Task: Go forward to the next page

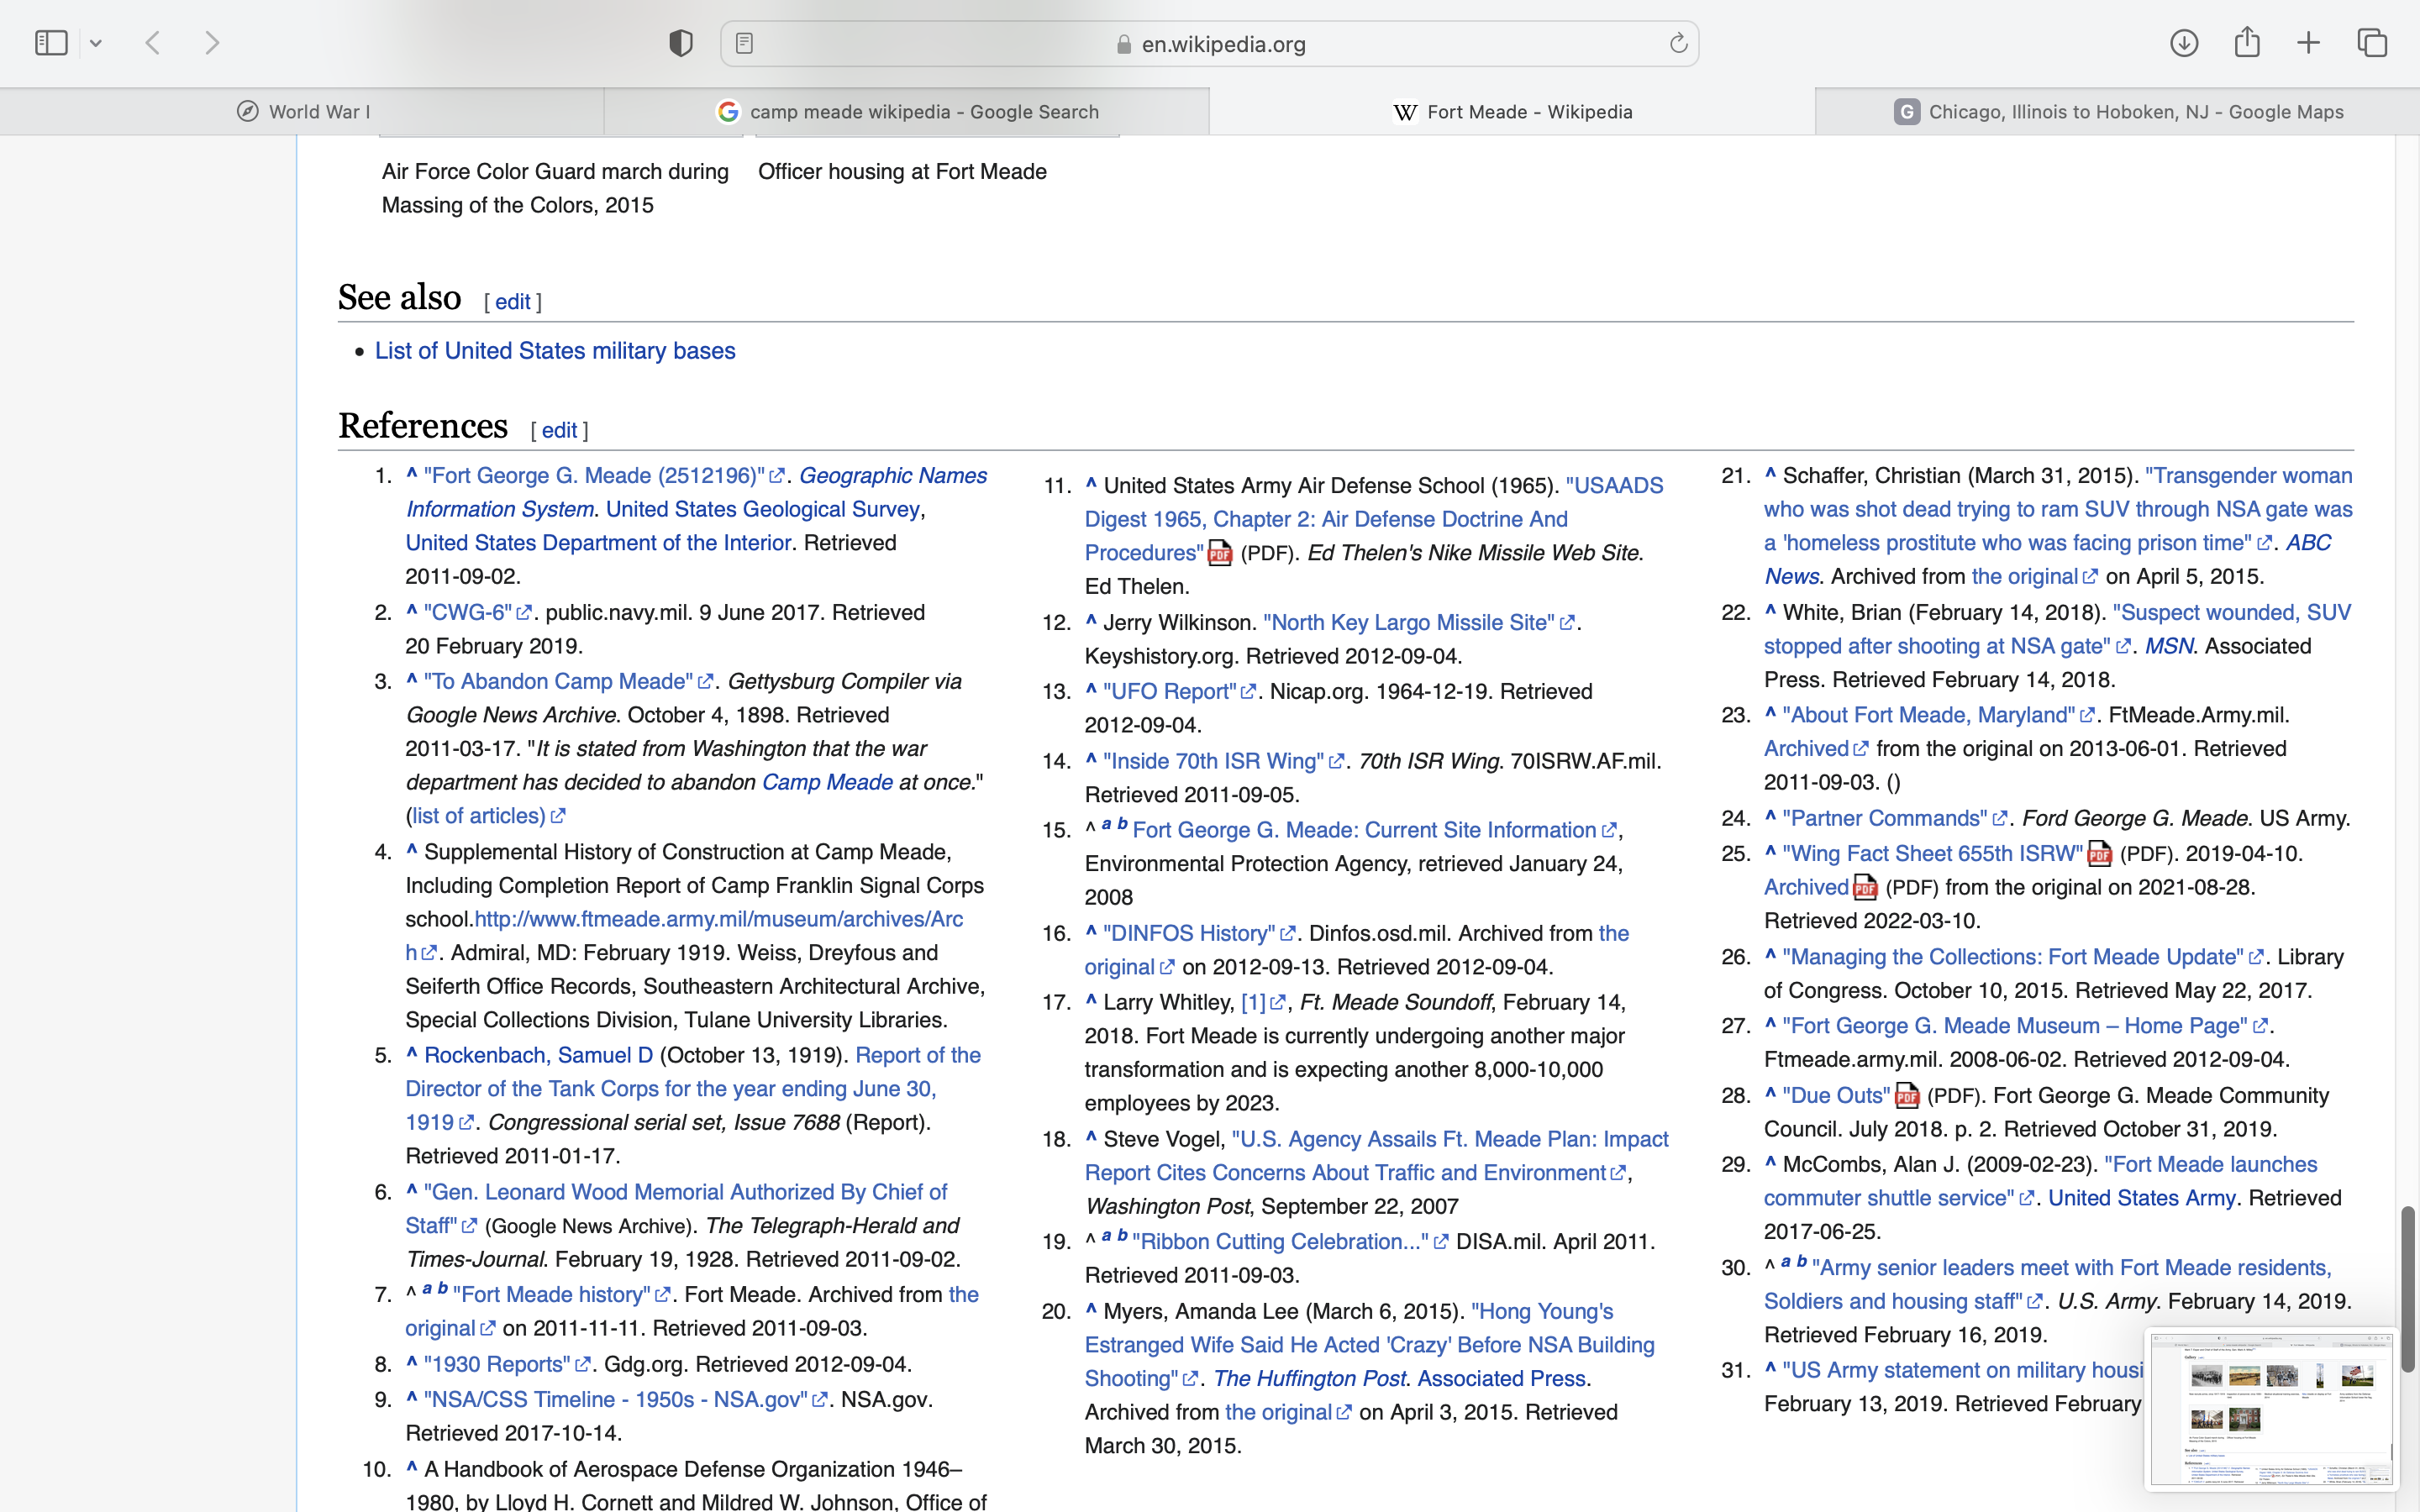Action: (x=212, y=43)
